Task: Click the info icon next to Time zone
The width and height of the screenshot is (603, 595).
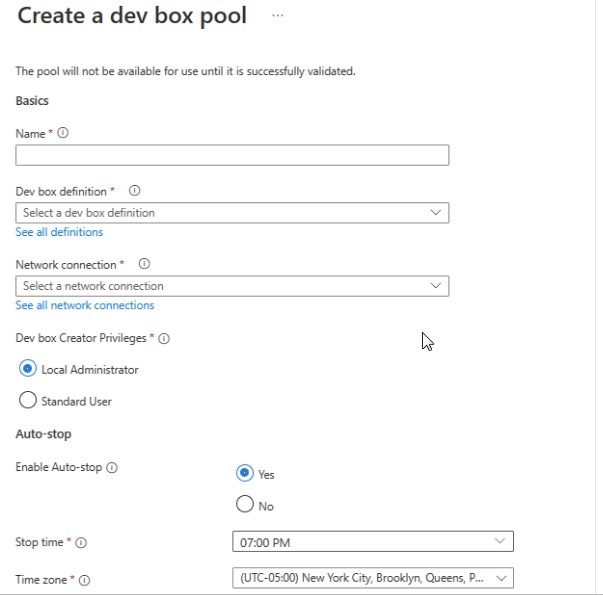Action: (84, 580)
